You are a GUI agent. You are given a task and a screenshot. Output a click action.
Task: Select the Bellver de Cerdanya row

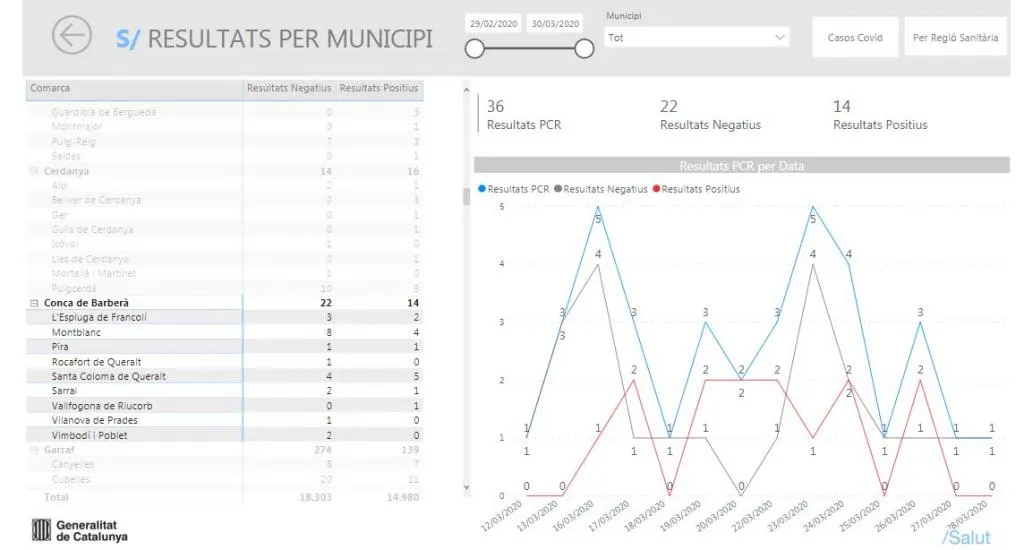point(225,200)
